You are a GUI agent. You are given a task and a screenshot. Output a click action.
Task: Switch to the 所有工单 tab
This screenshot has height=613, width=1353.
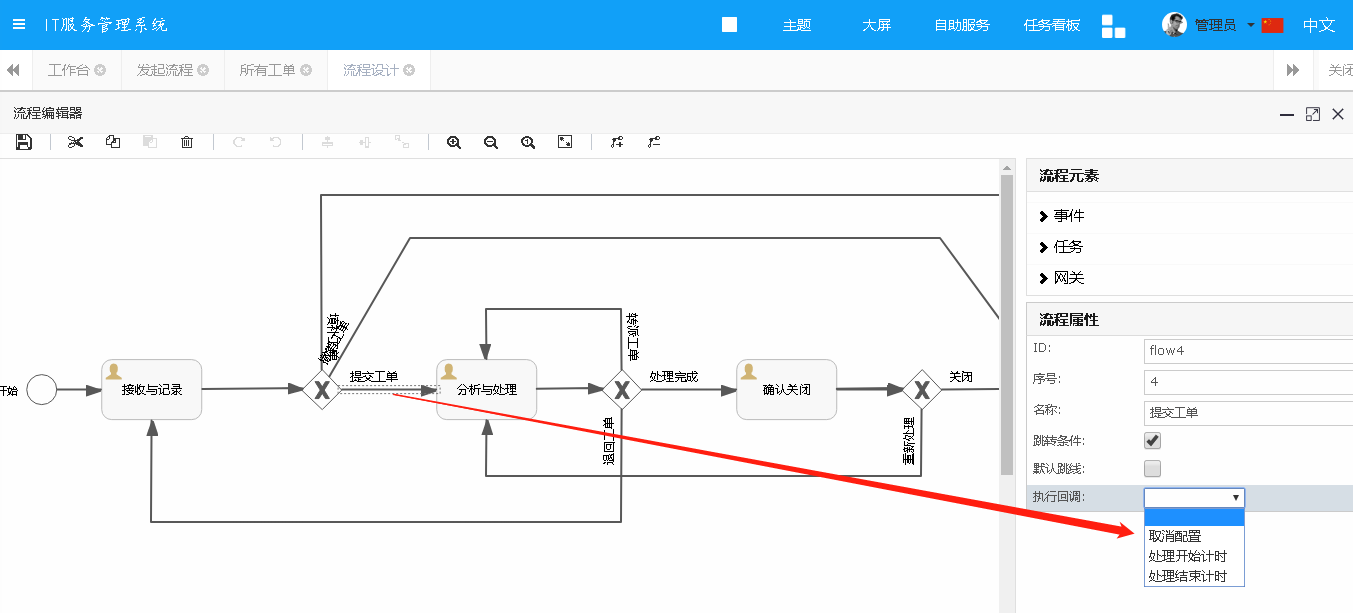(267, 70)
